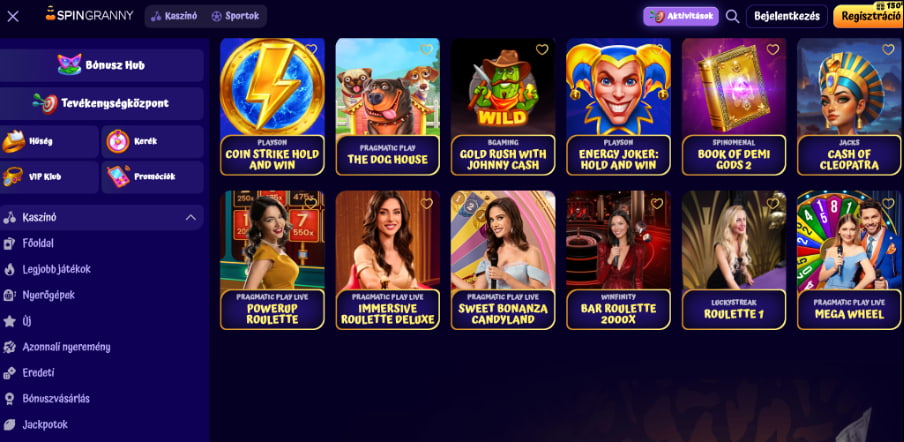Viewport: 904px width, 442px height.
Task: Open the Promóciók phone icon
Action: point(118,176)
